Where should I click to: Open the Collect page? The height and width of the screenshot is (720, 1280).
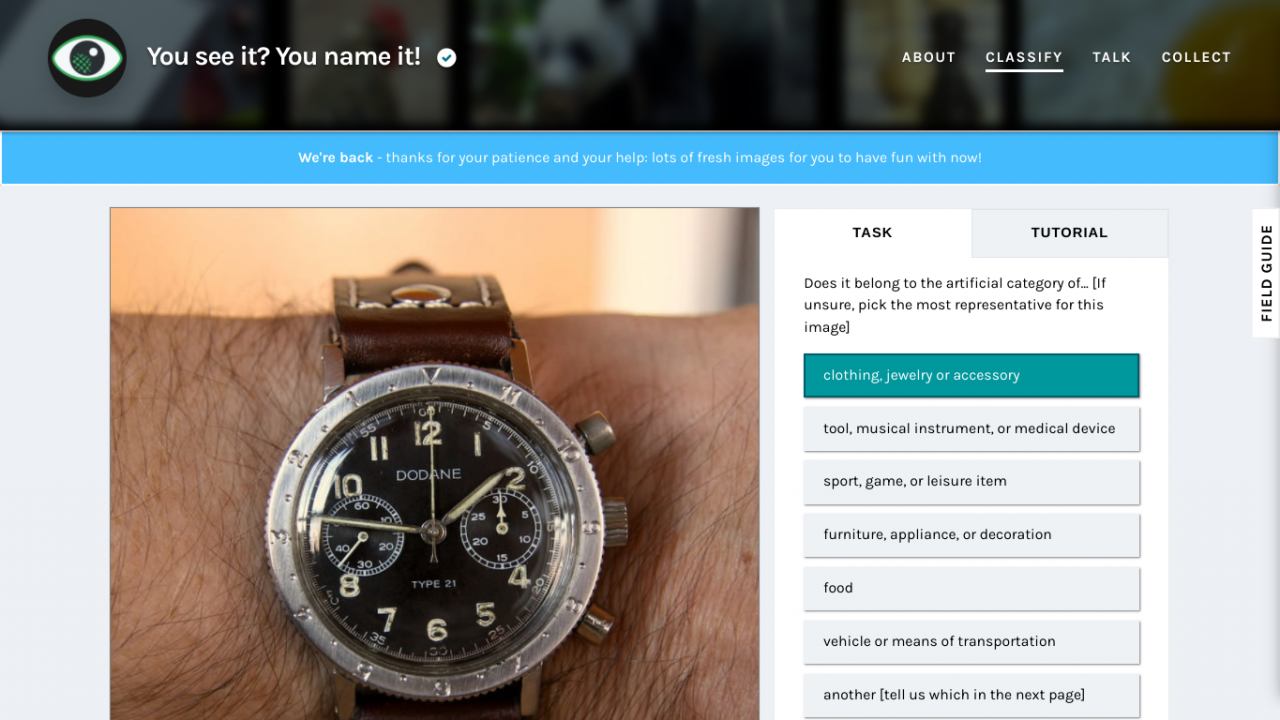click(1196, 57)
